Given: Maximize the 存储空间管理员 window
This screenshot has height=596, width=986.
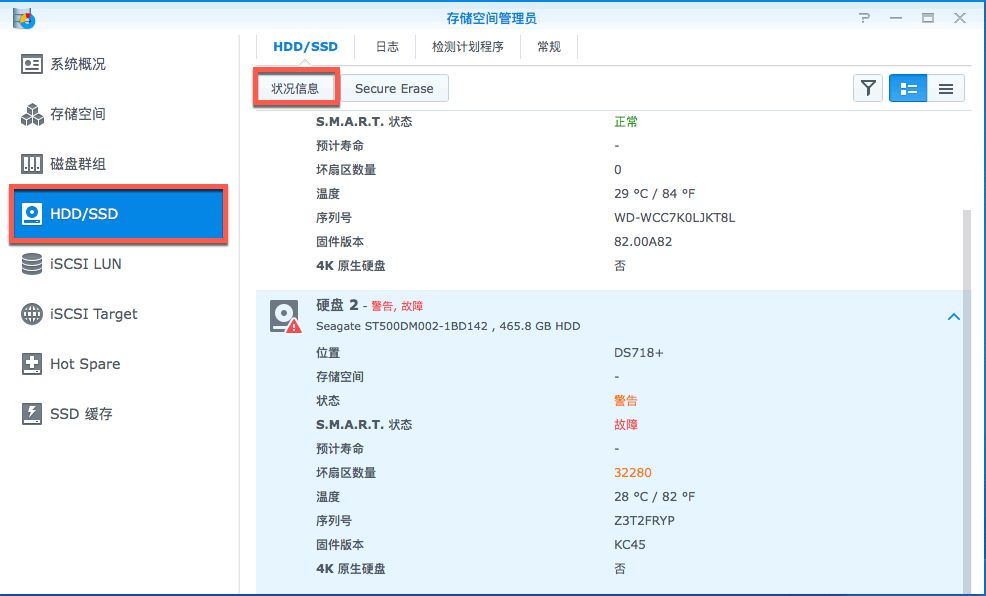Looking at the screenshot, I should click(928, 18).
